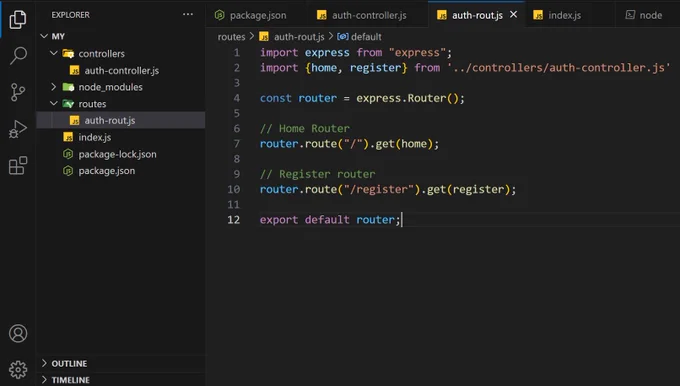
Task: Click the node tab terminal icon
Action: point(630,15)
